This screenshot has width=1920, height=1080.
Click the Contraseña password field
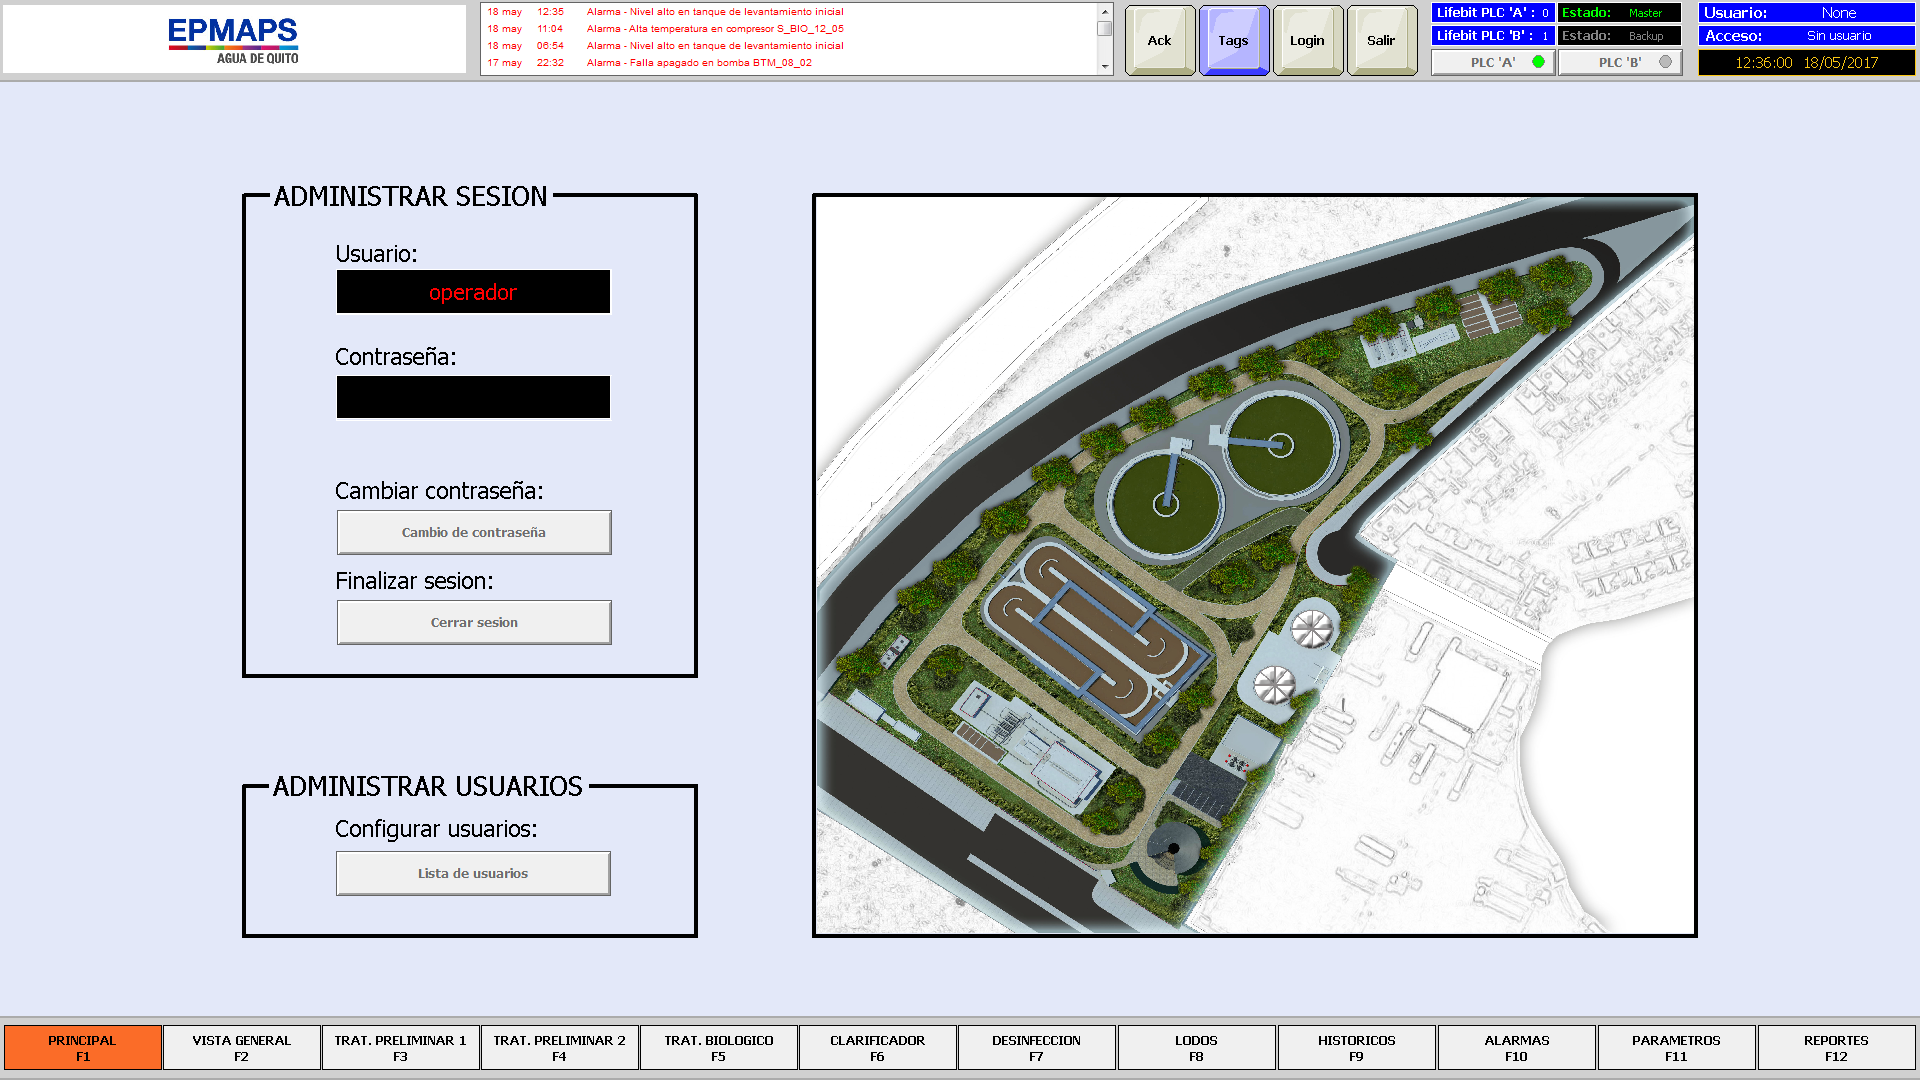(x=473, y=397)
